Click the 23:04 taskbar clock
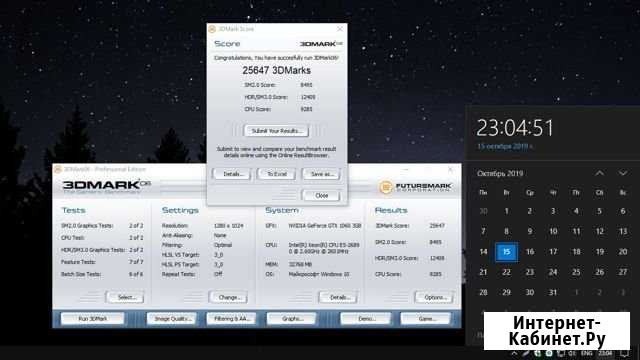 click(x=605, y=353)
